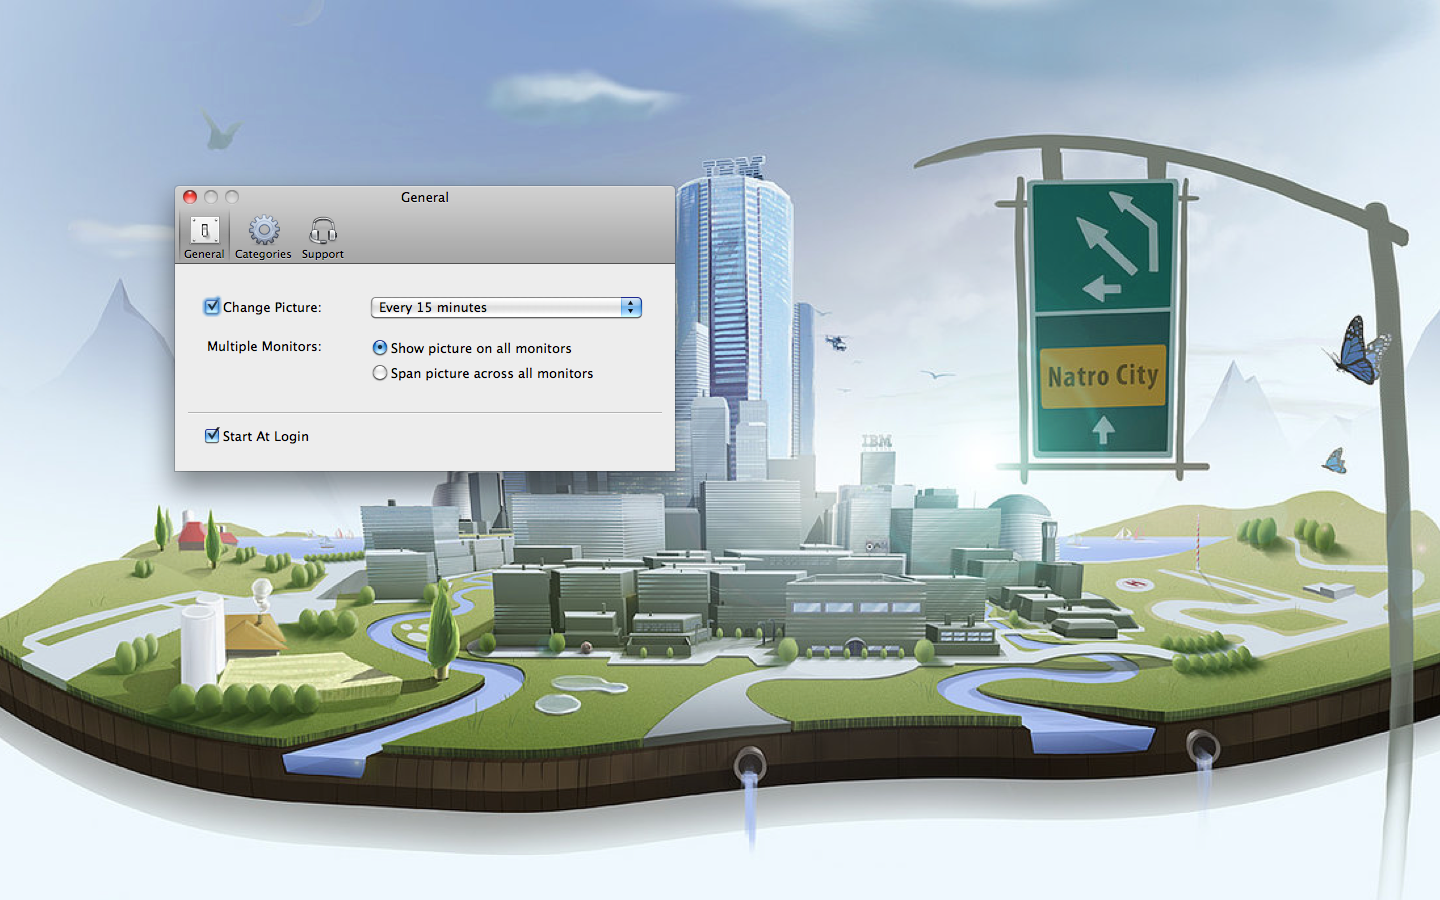Click the window's minimize button
The height and width of the screenshot is (900, 1440).
click(211, 197)
